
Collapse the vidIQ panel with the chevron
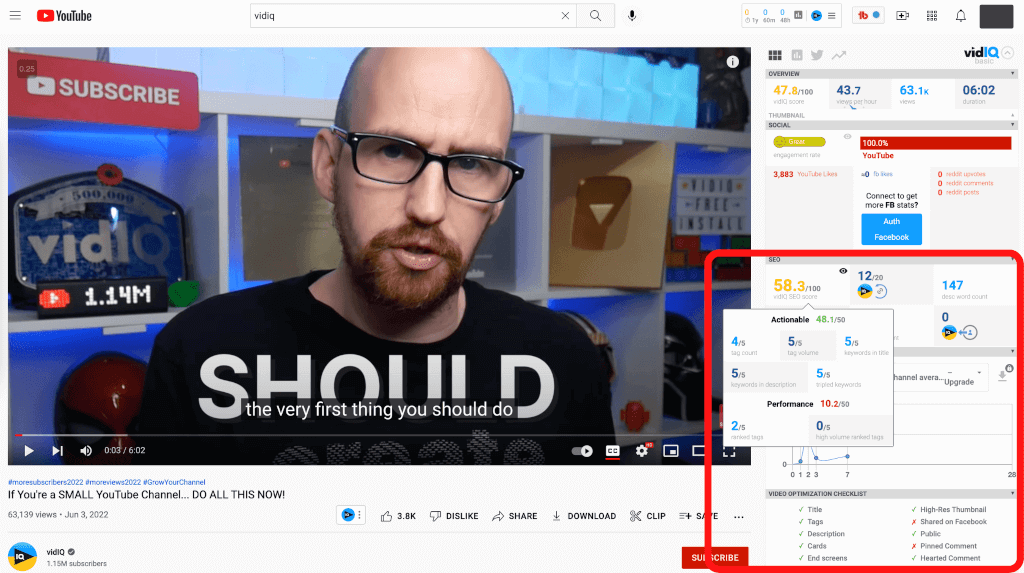[1008, 53]
